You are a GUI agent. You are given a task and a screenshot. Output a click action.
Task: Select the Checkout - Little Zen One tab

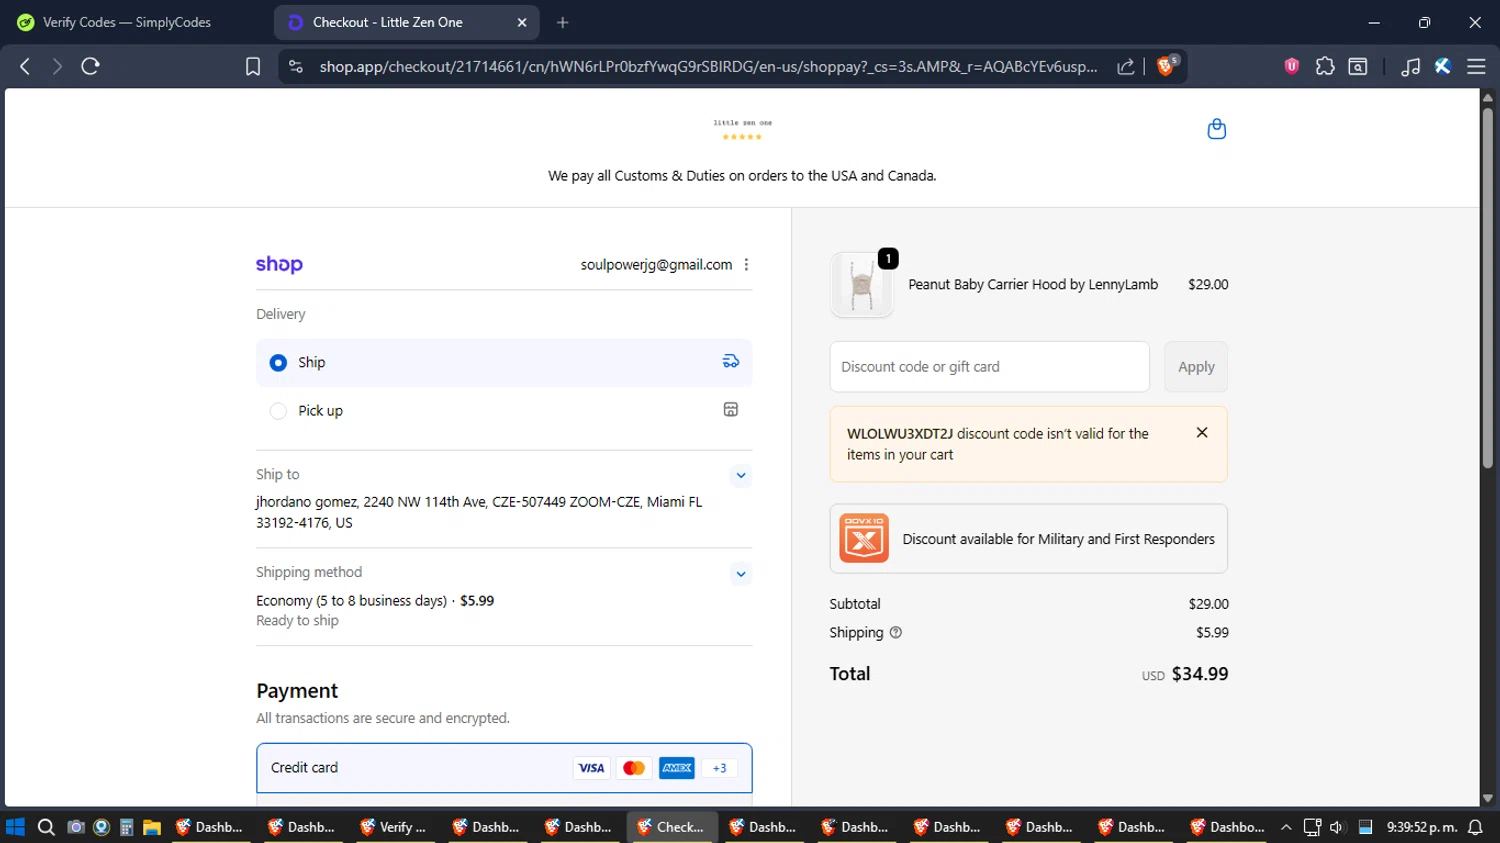tap(405, 22)
